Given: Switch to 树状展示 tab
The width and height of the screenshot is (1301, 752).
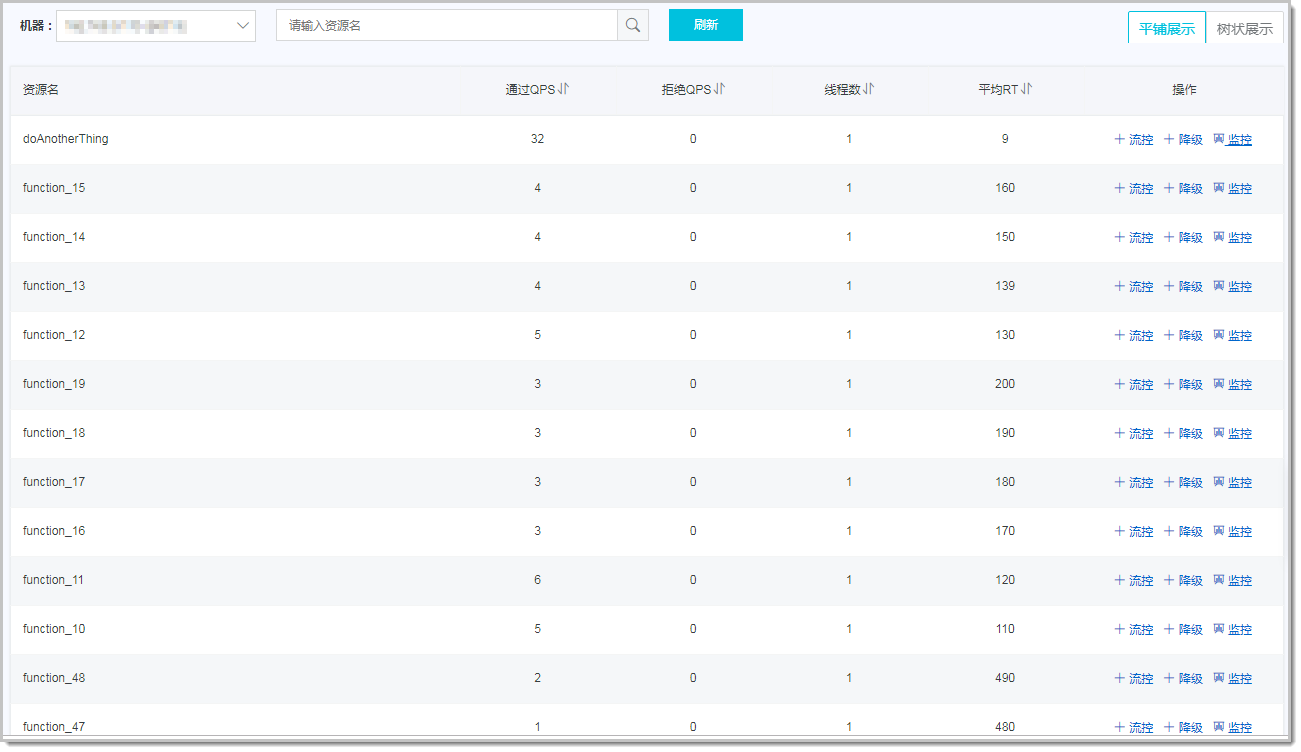Looking at the screenshot, I should tap(1245, 28).
